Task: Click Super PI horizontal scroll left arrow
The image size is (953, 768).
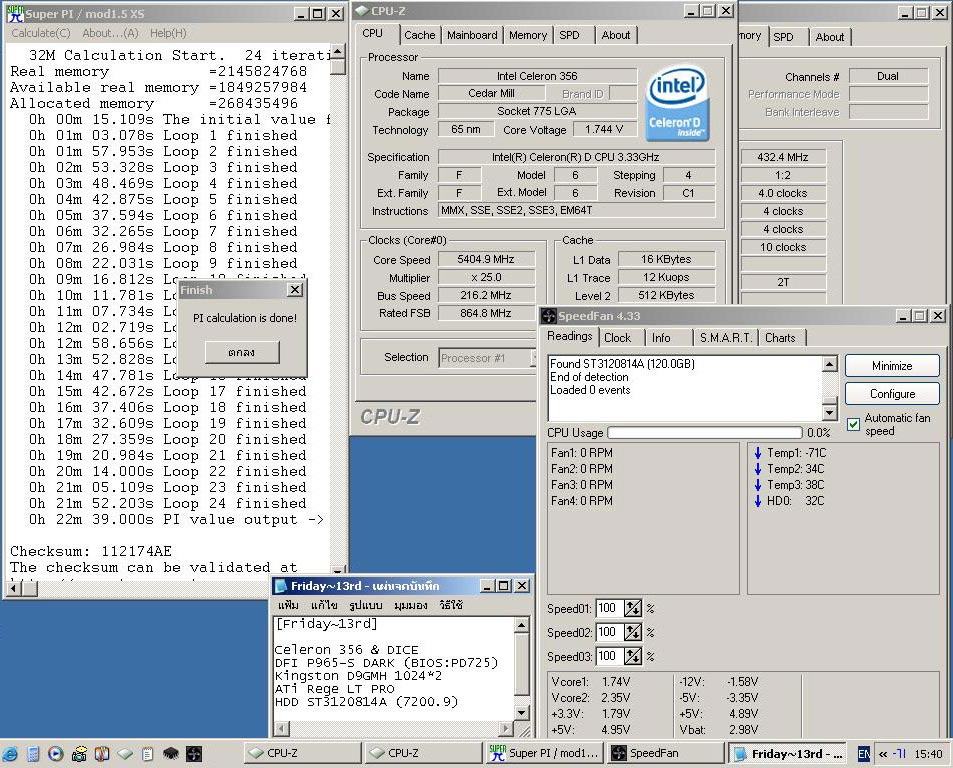Action: [13, 588]
